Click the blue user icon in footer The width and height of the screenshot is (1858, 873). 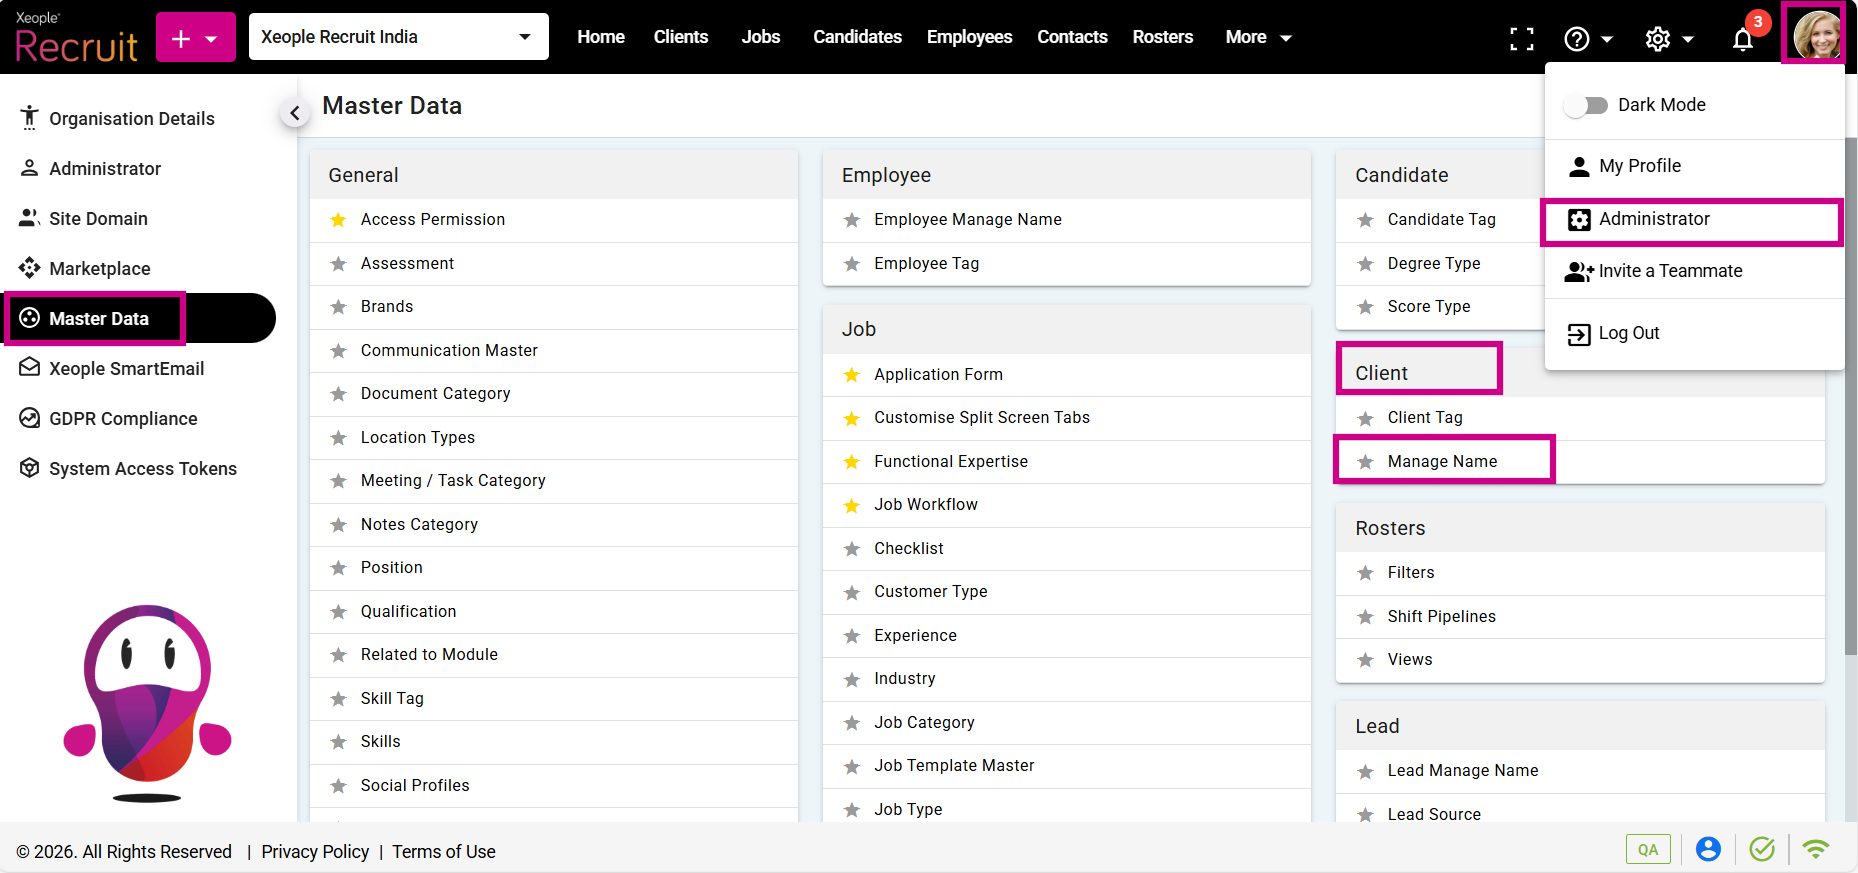[1708, 849]
